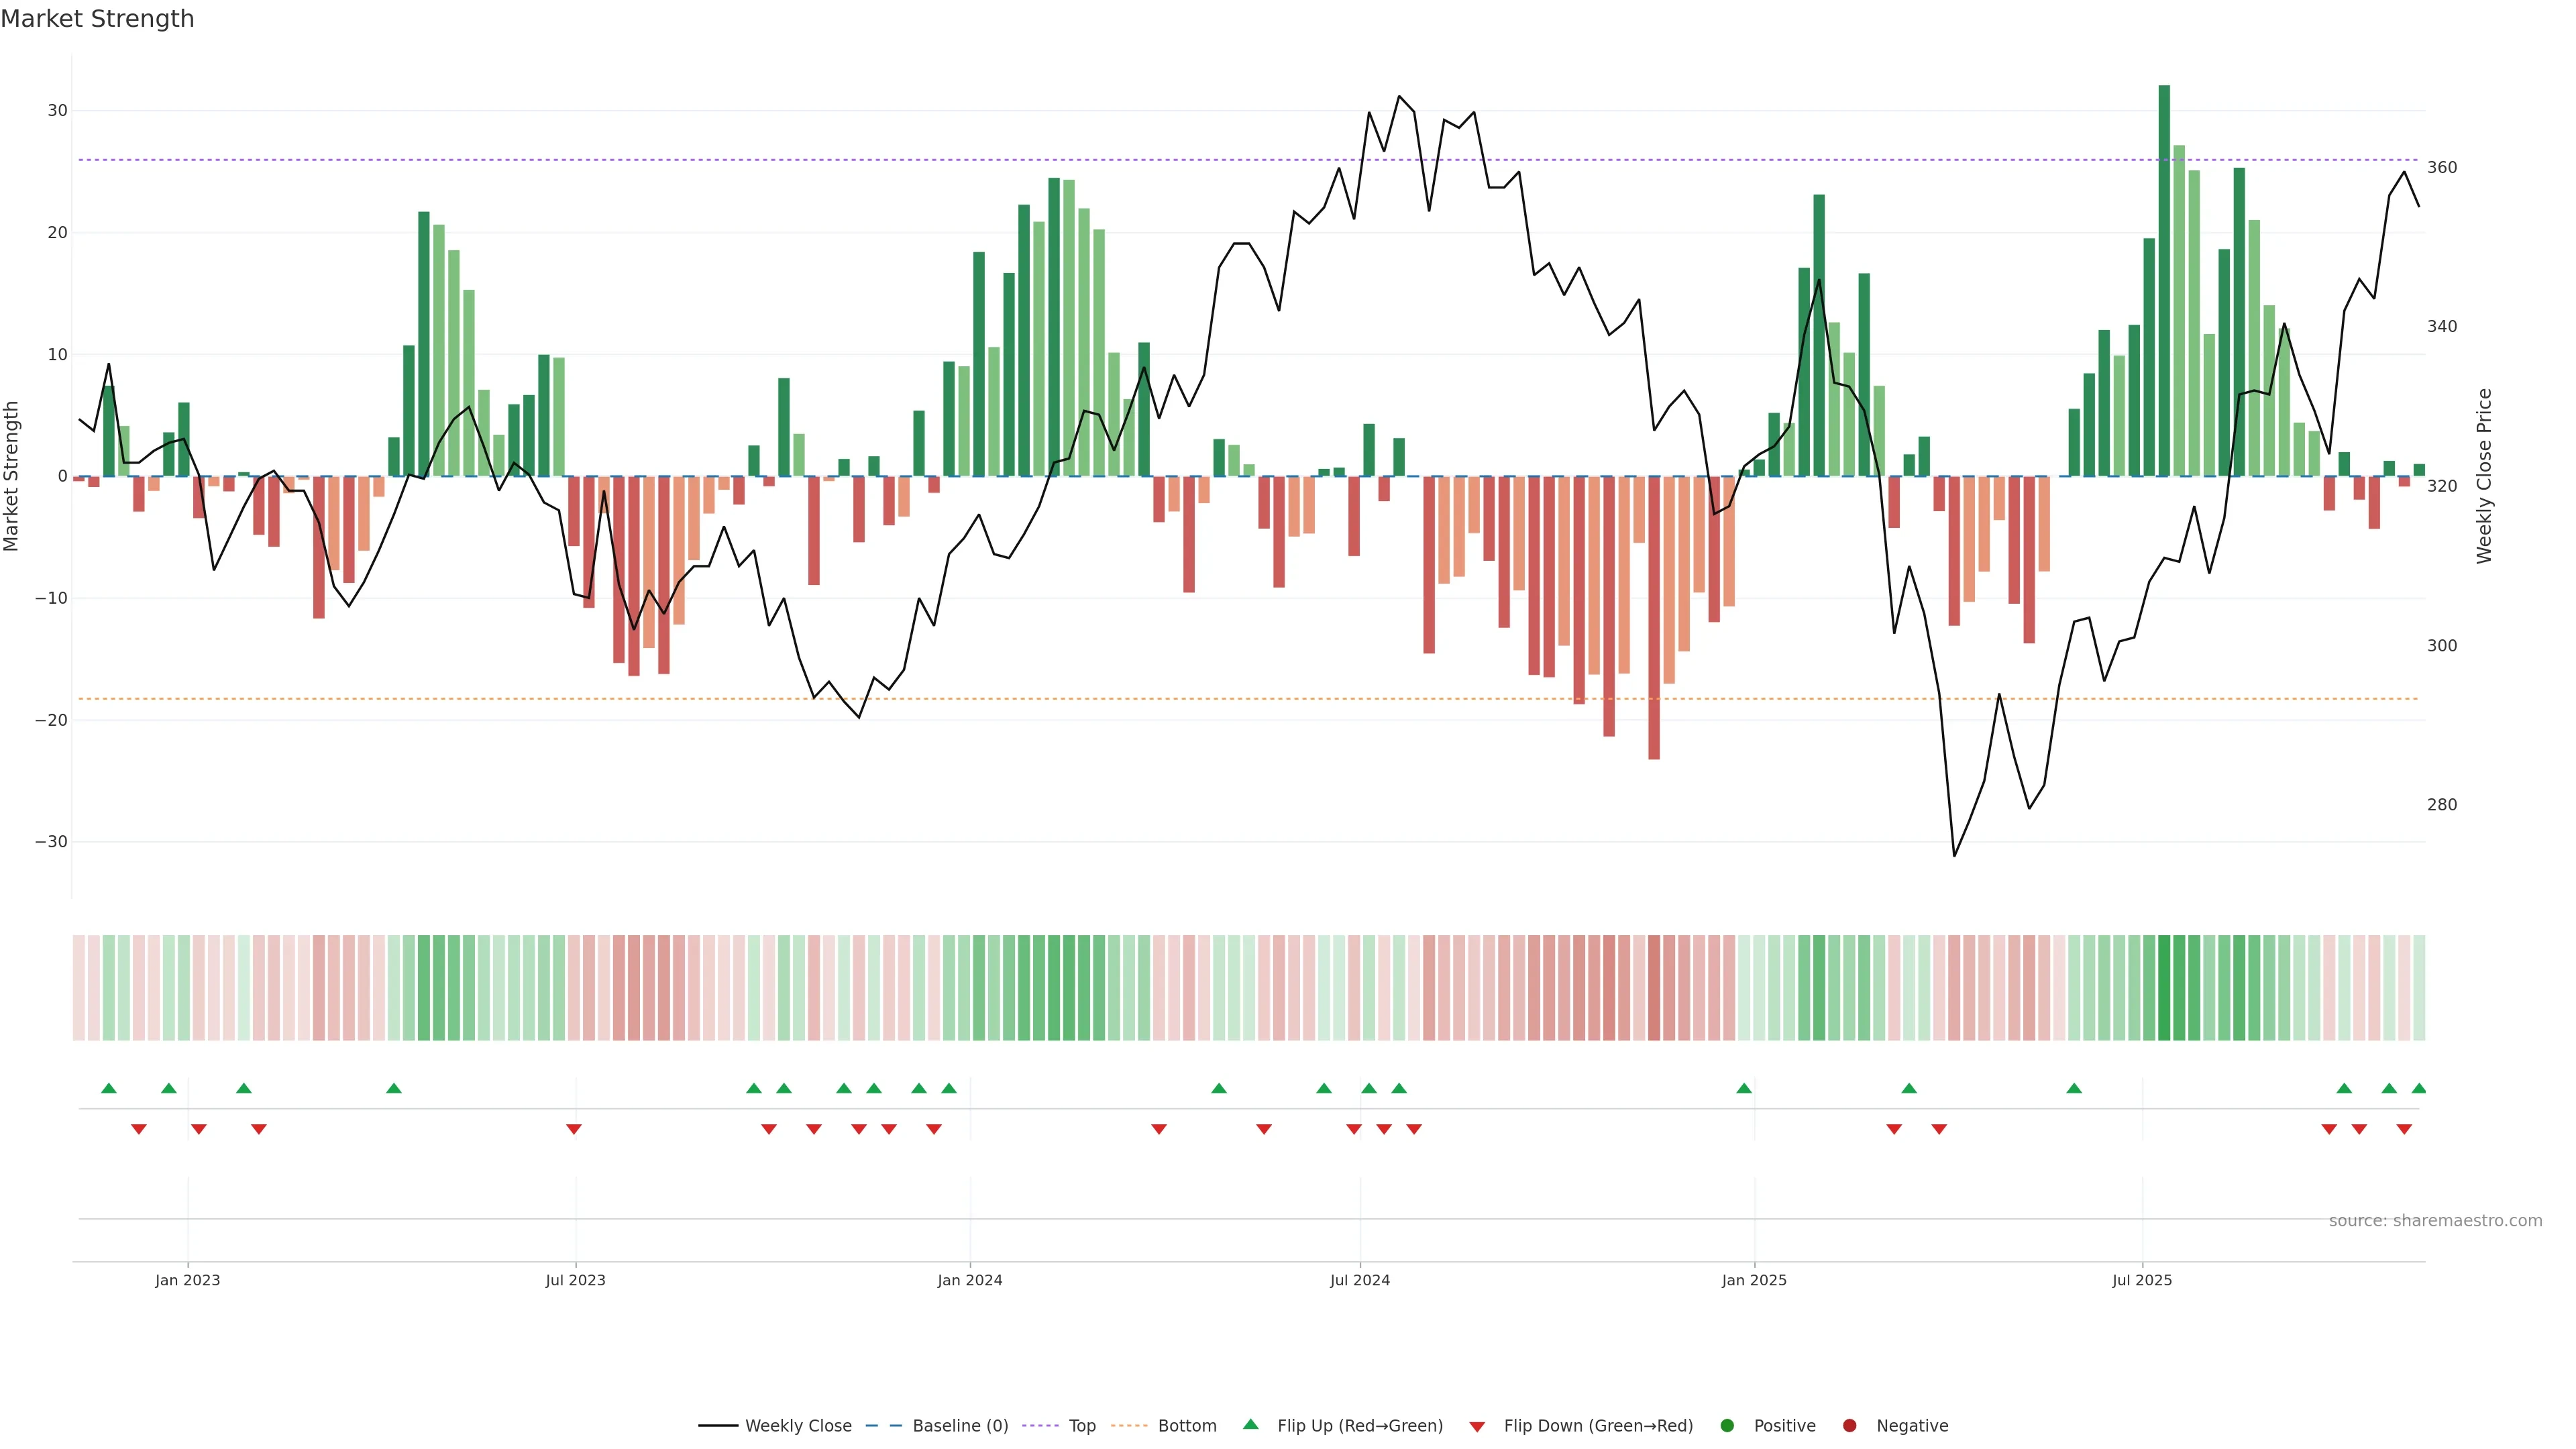Click Jan 2024 x-axis label
Screen dimensions: 2576x1449
(x=969, y=1280)
